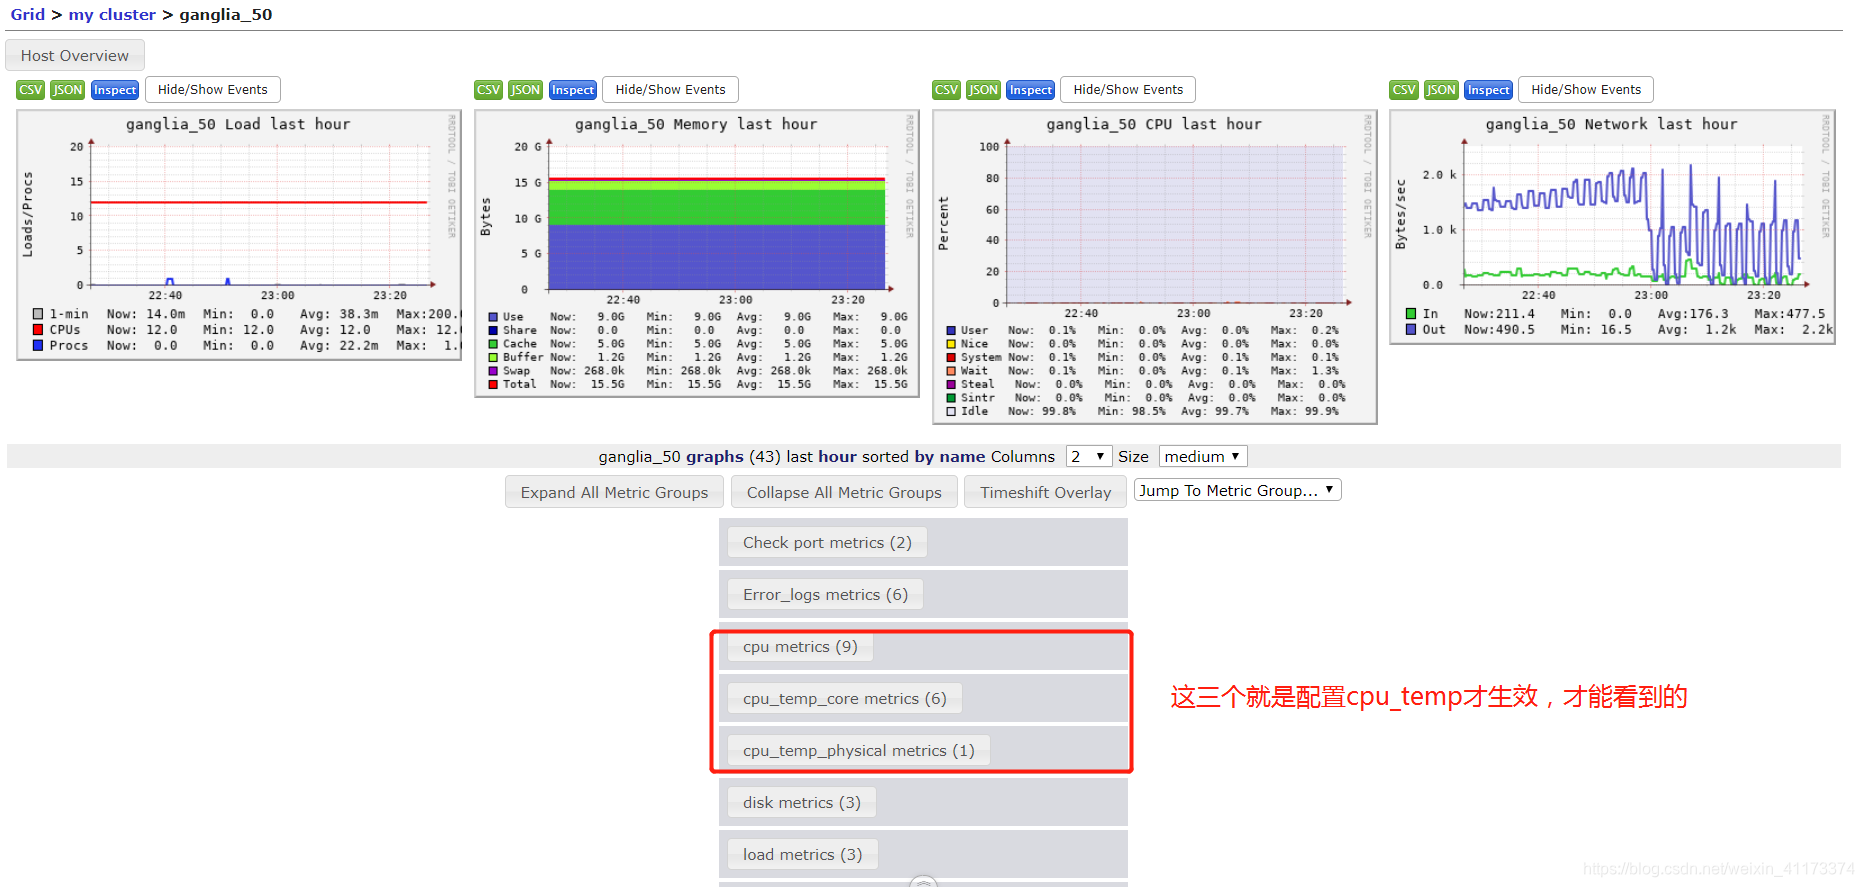Open the Size medium dropdown
The width and height of the screenshot is (1864, 887).
(x=1203, y=456)
